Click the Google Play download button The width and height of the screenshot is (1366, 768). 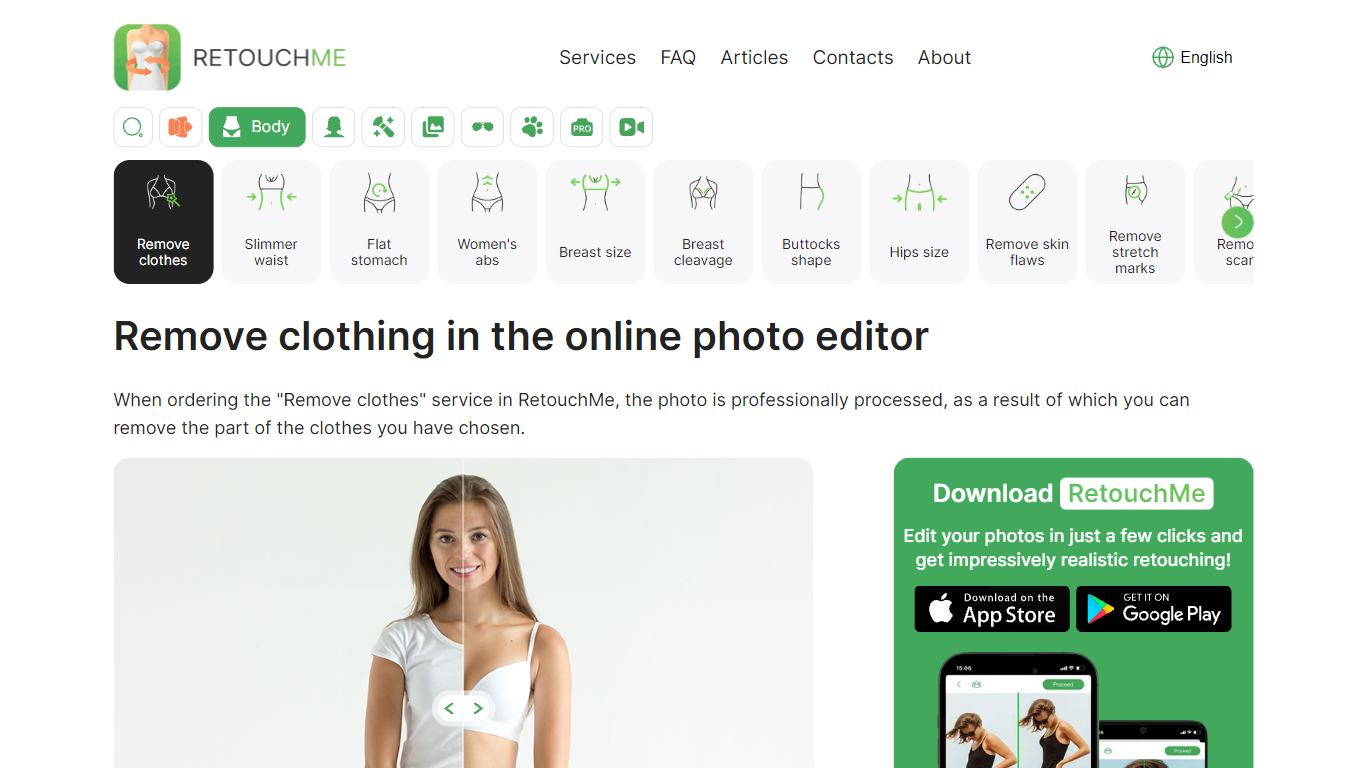(1153, 608)
